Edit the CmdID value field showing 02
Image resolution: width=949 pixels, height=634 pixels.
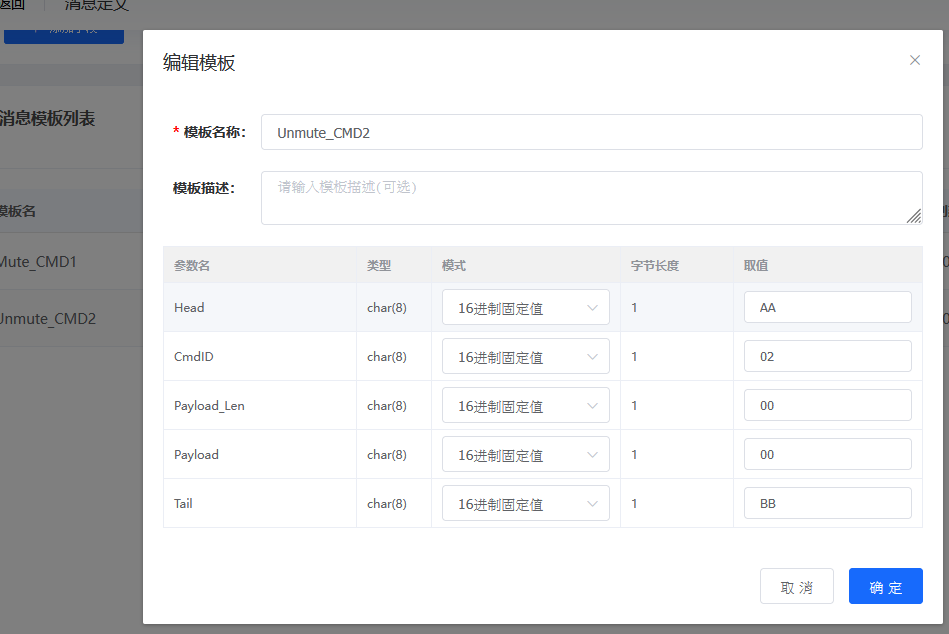(827, 356)
